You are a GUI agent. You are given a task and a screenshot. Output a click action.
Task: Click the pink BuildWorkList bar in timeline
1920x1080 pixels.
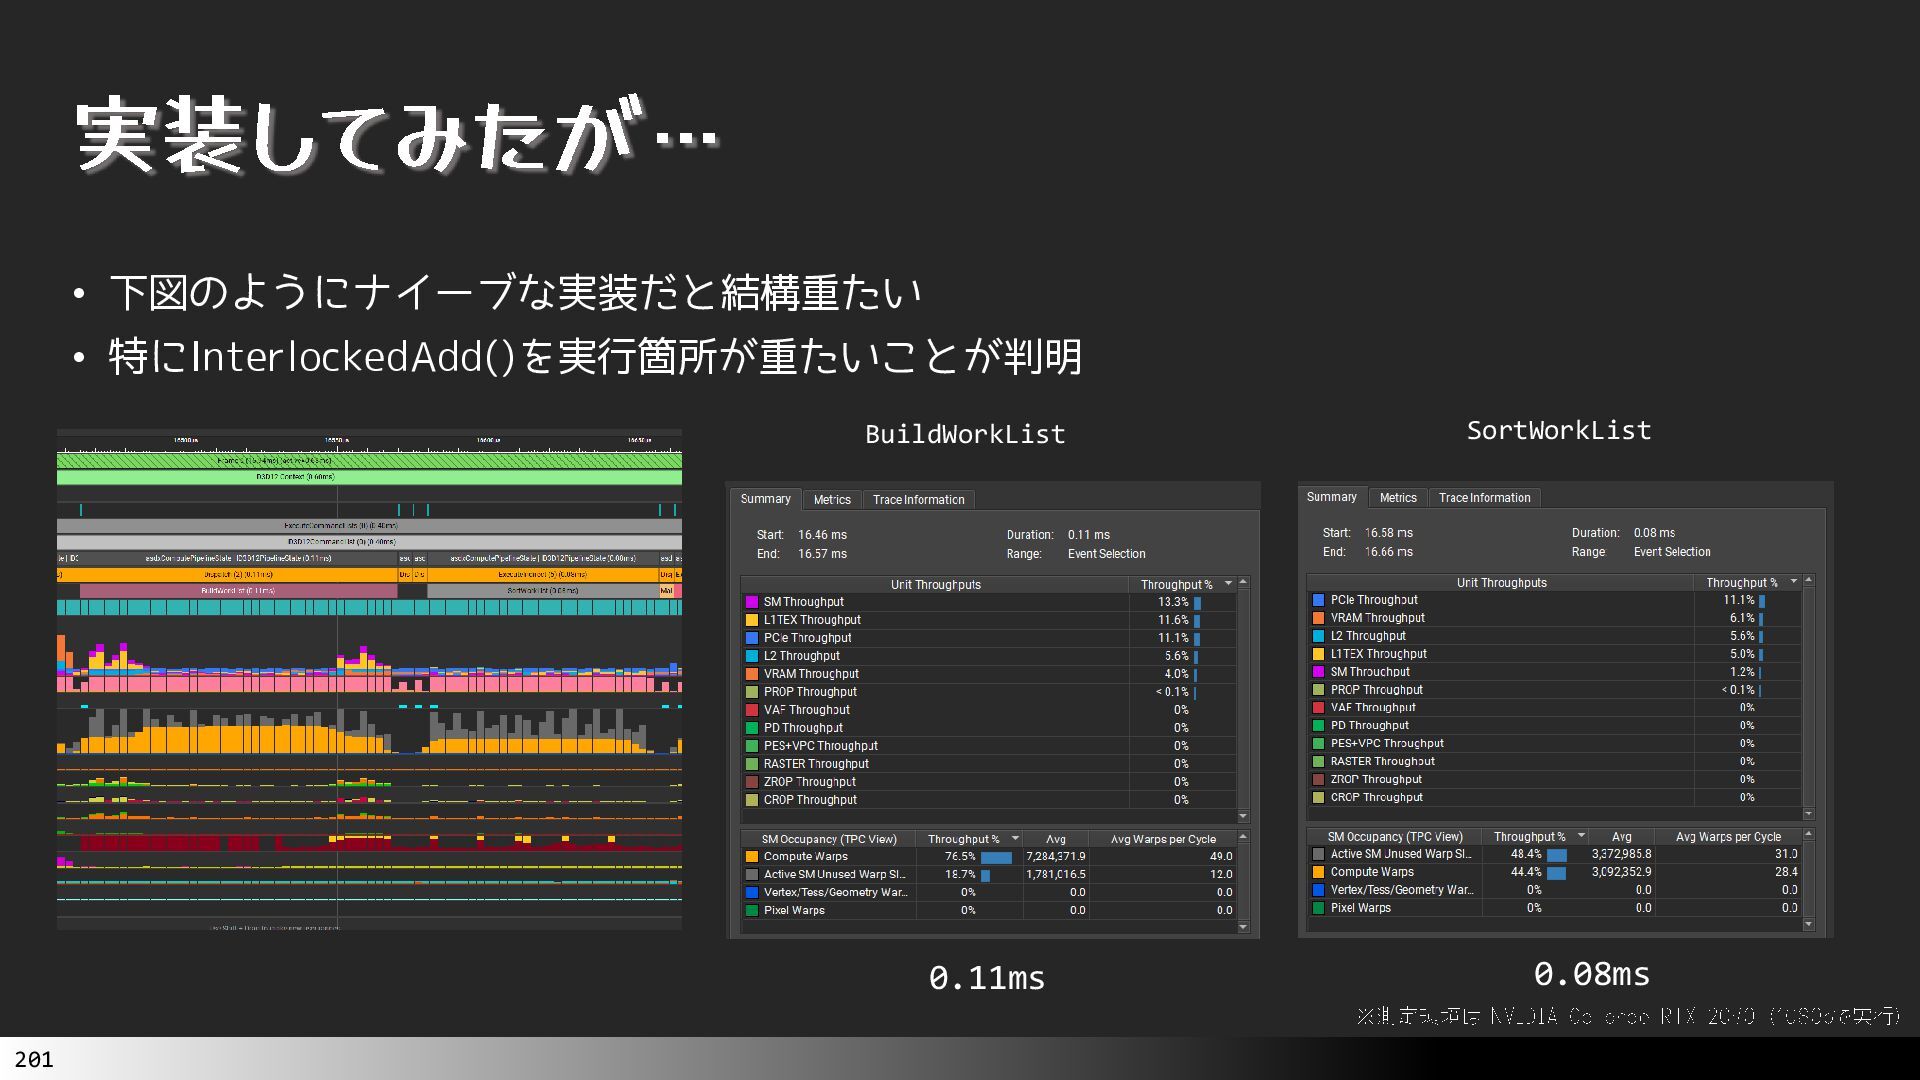(238, 591)
